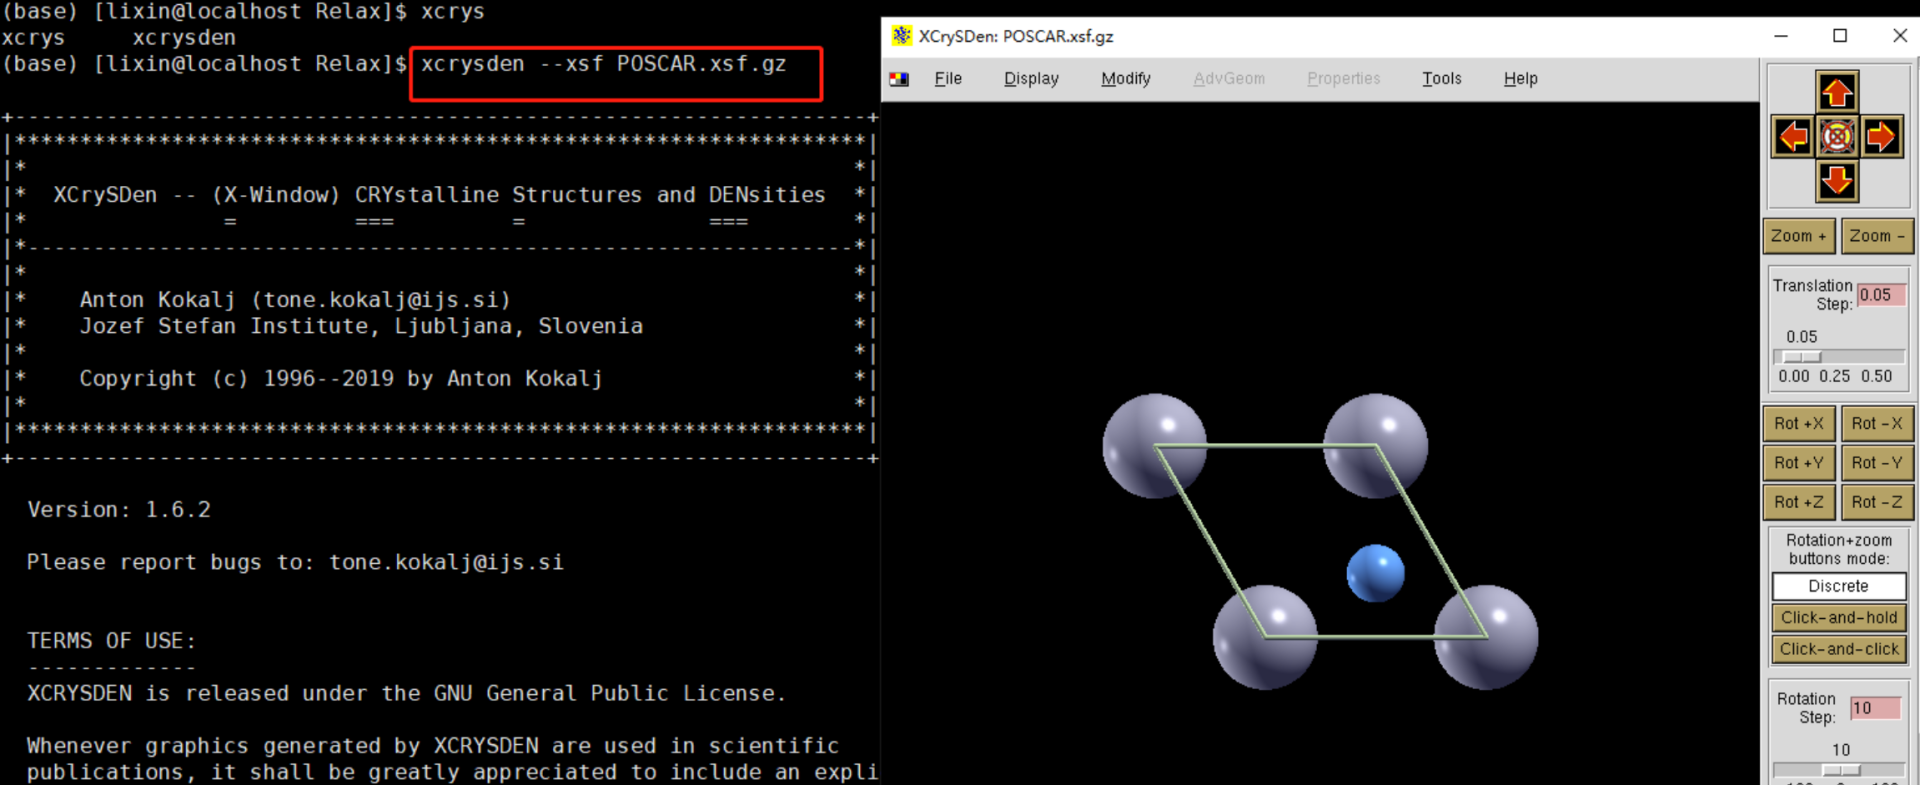Click the flag icon left of File menu
1920x785 pixels.
pos(899,79)
